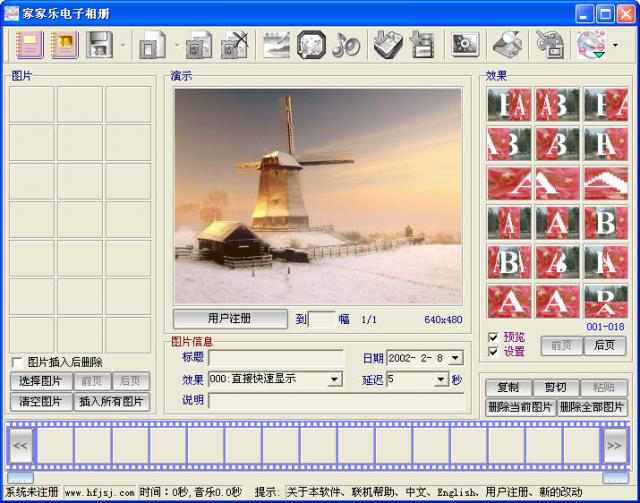The height and width of the screenshot is (503, 640).
Task: Open the 效果 effect dropdown list
Action: coord(334,379)
